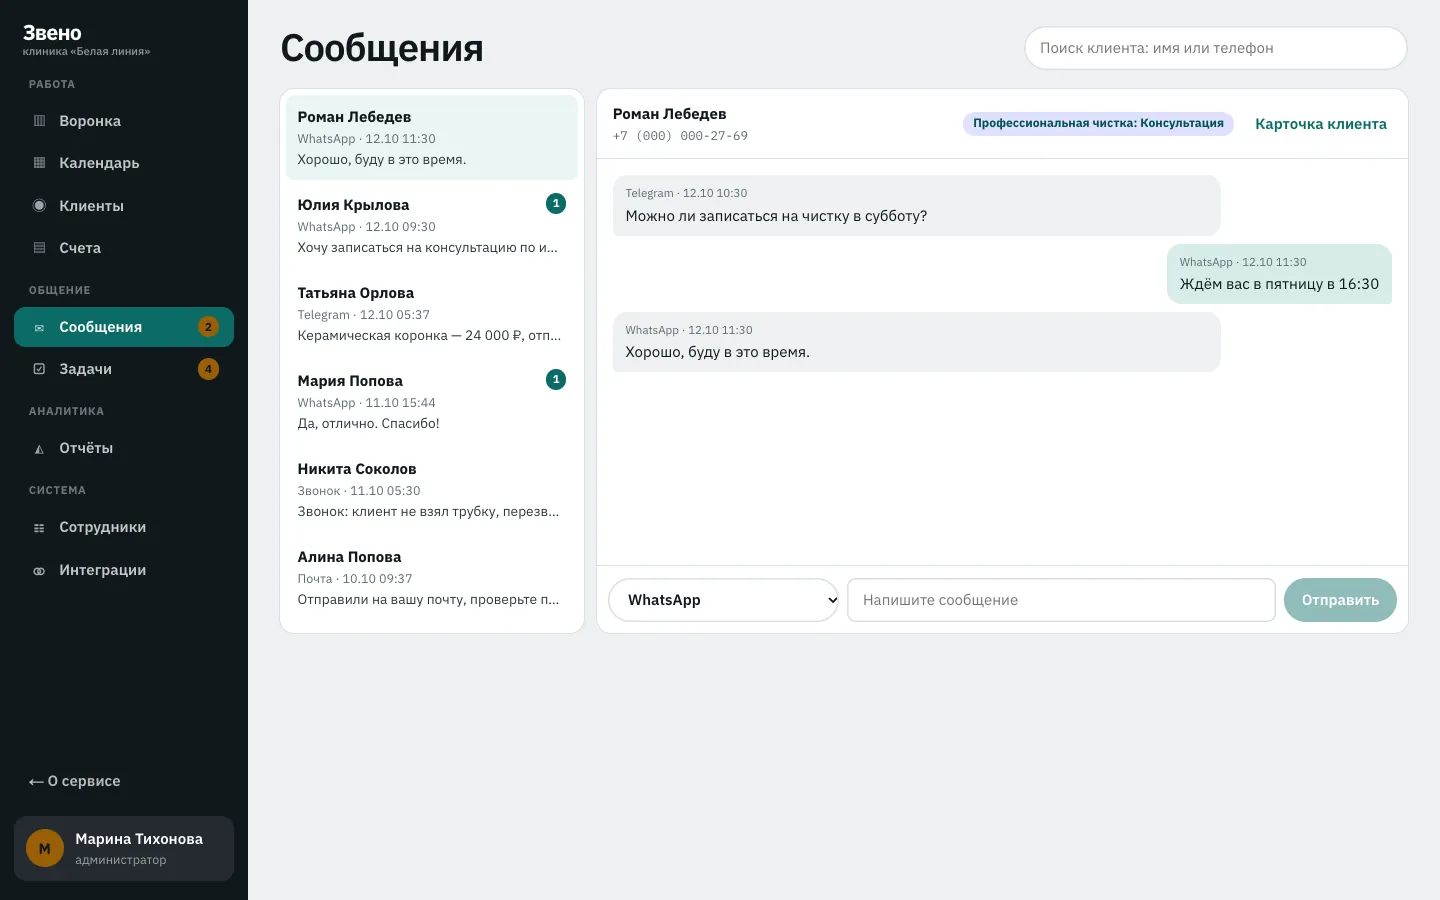Click the Сообщения envelope icon in sidebar
Screen dimensions: 1440x900
click(x=40, y=327)
